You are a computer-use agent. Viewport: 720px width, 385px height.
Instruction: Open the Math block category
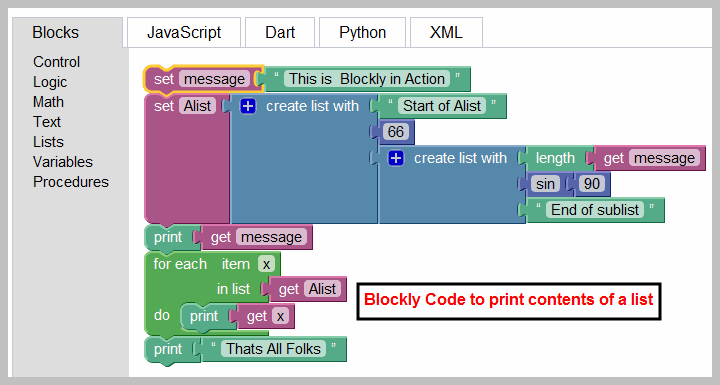(48, 102)
